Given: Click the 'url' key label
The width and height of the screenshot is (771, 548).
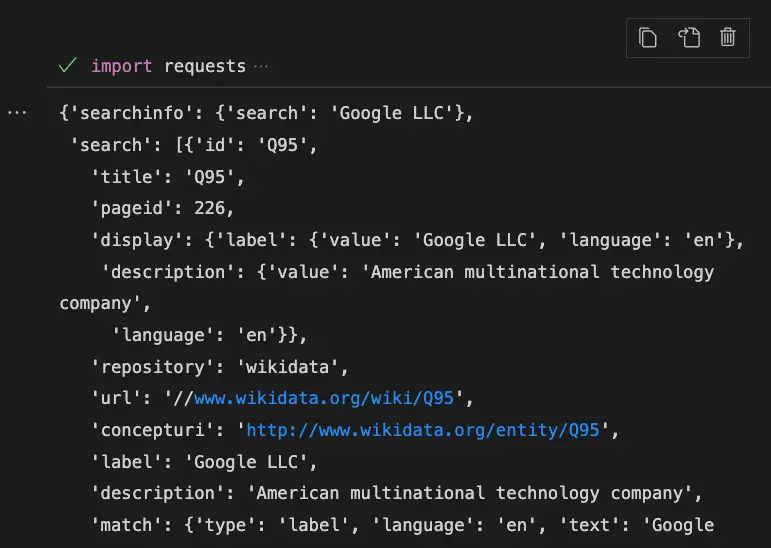Looking at the screenshot, I should point(116,397).
